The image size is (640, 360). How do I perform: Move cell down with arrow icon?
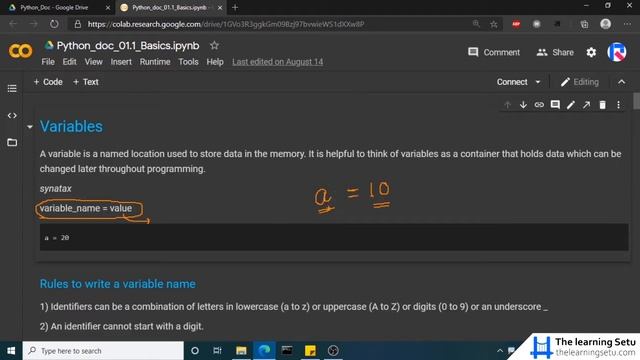pyautogui.click(x=523, y=105)
